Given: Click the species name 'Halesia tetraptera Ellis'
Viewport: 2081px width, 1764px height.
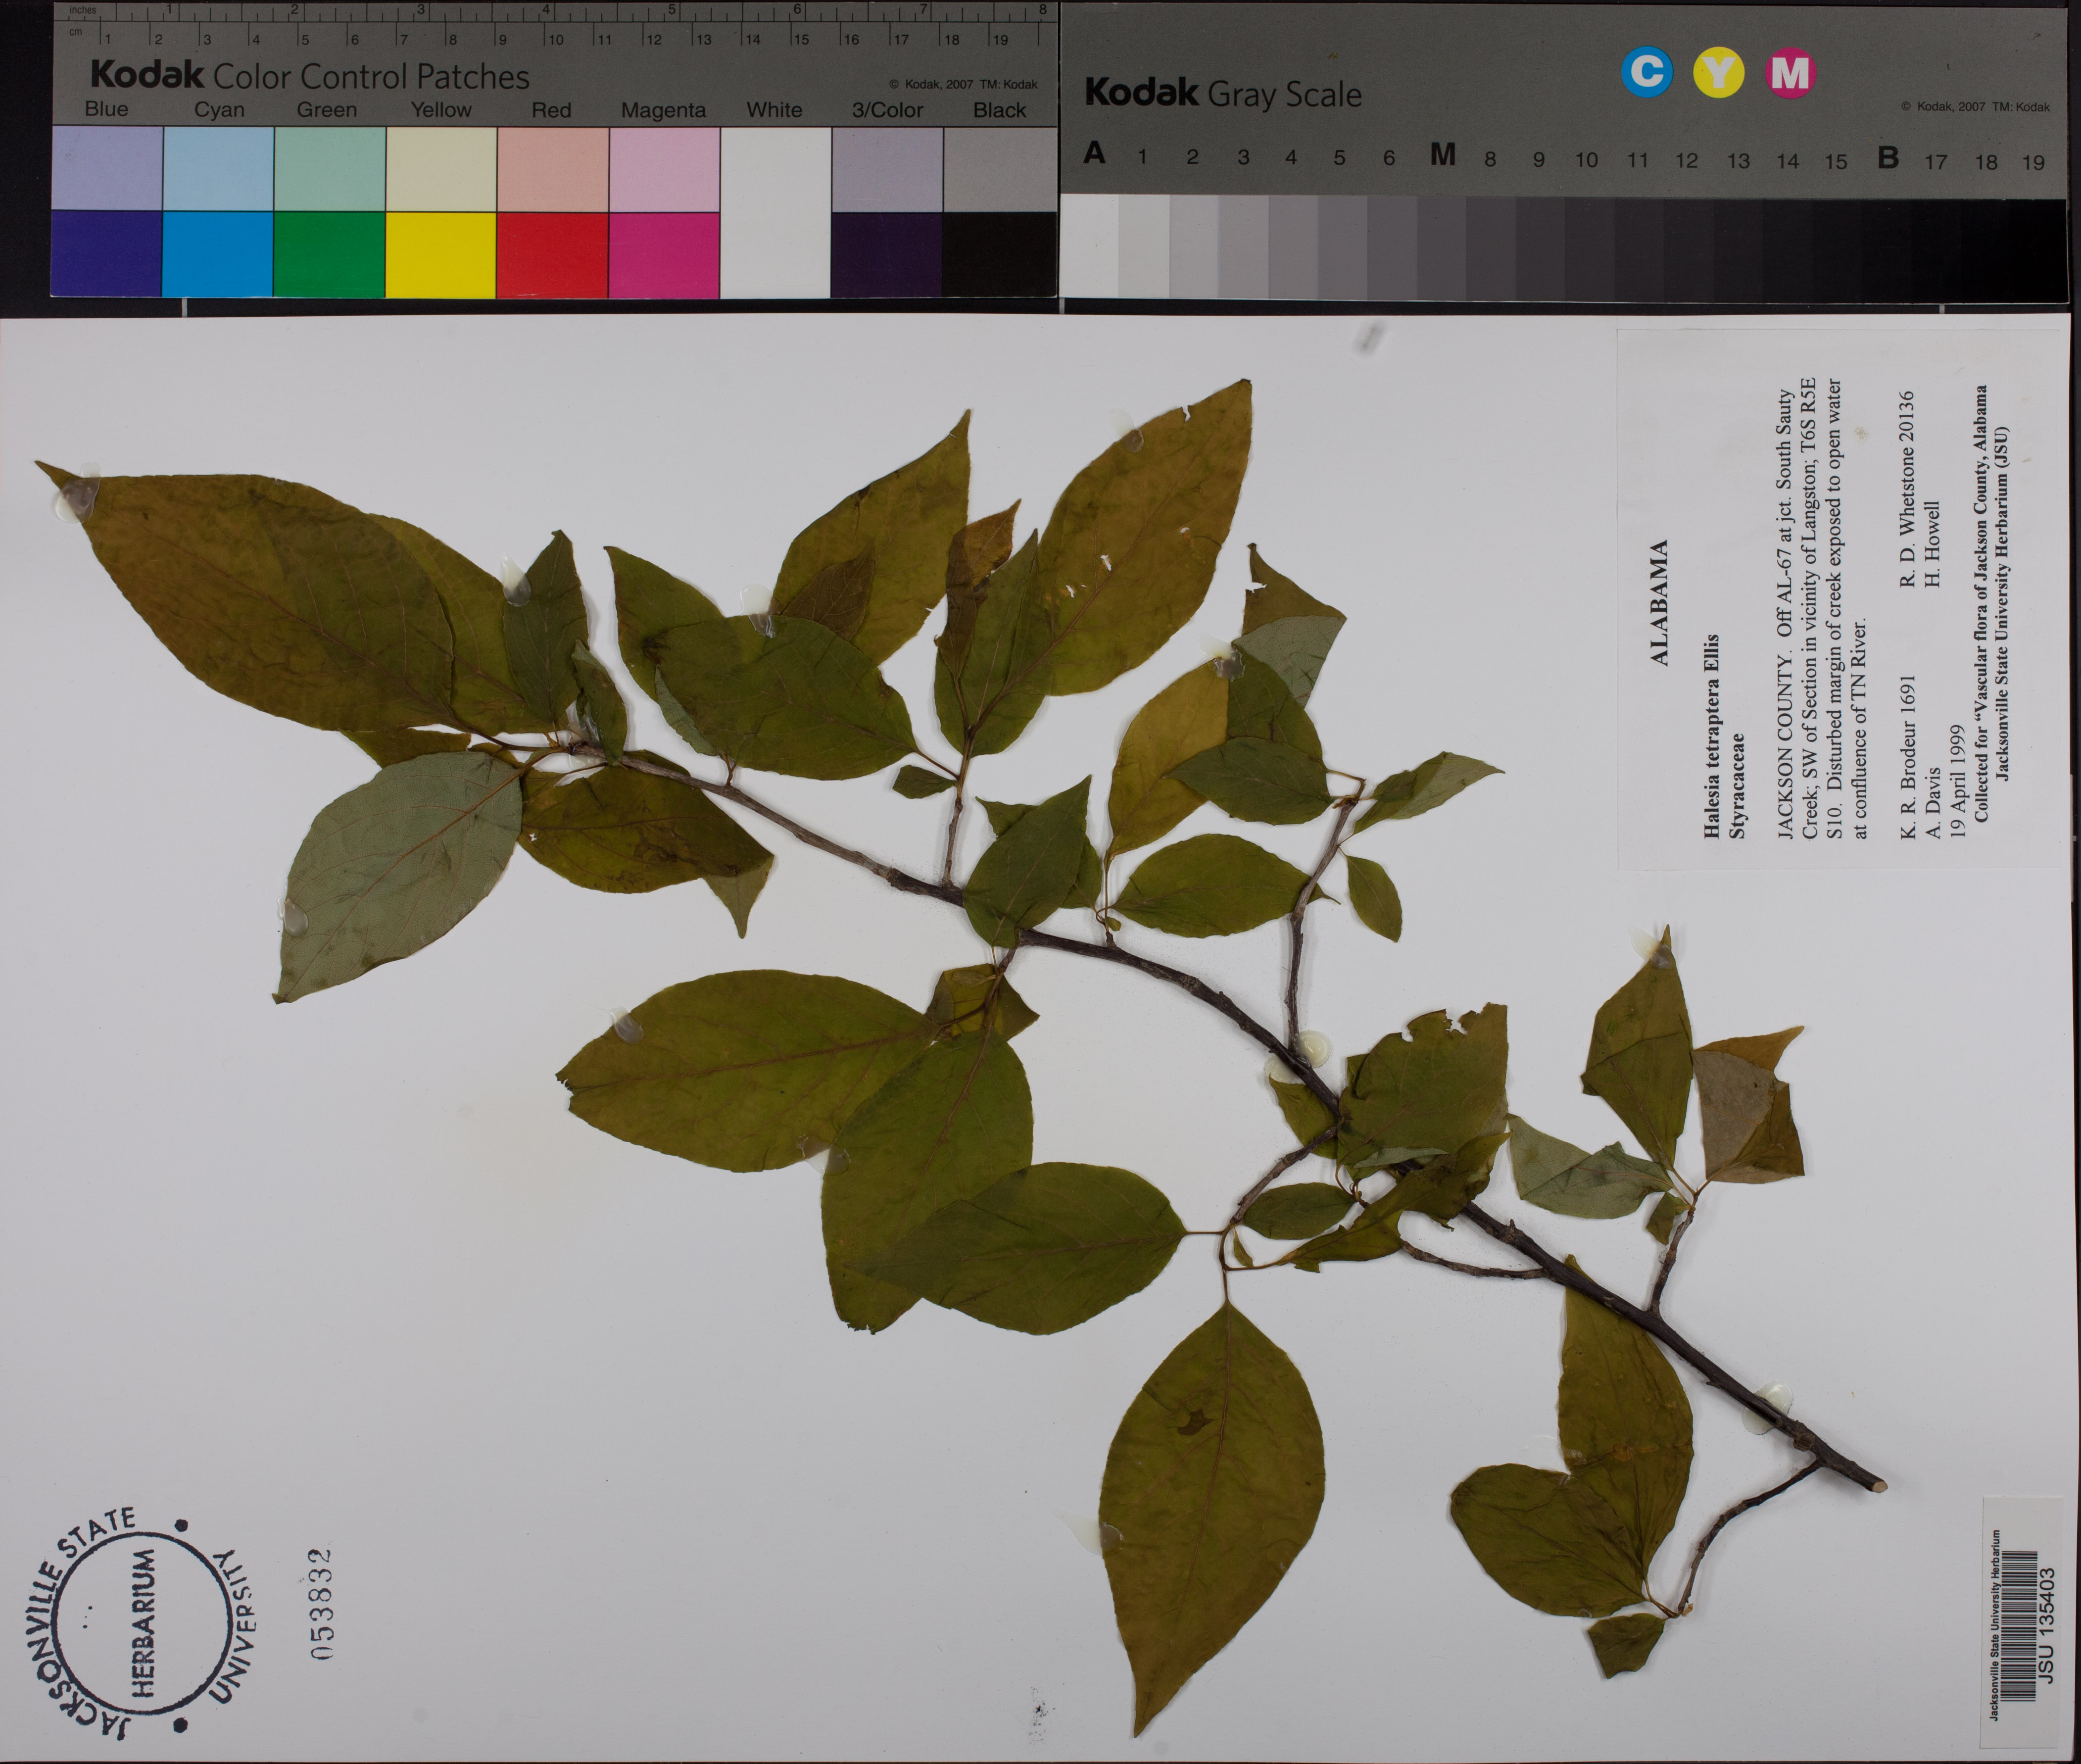Looking at the screenshot, I should click(x=1711, y=735).
